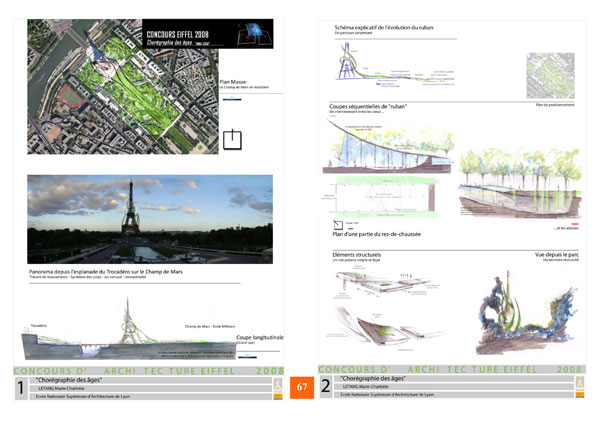Click 'Chorégraphie des âges' title on board 2
600x424 pixels.
click(x=373, y=378)
